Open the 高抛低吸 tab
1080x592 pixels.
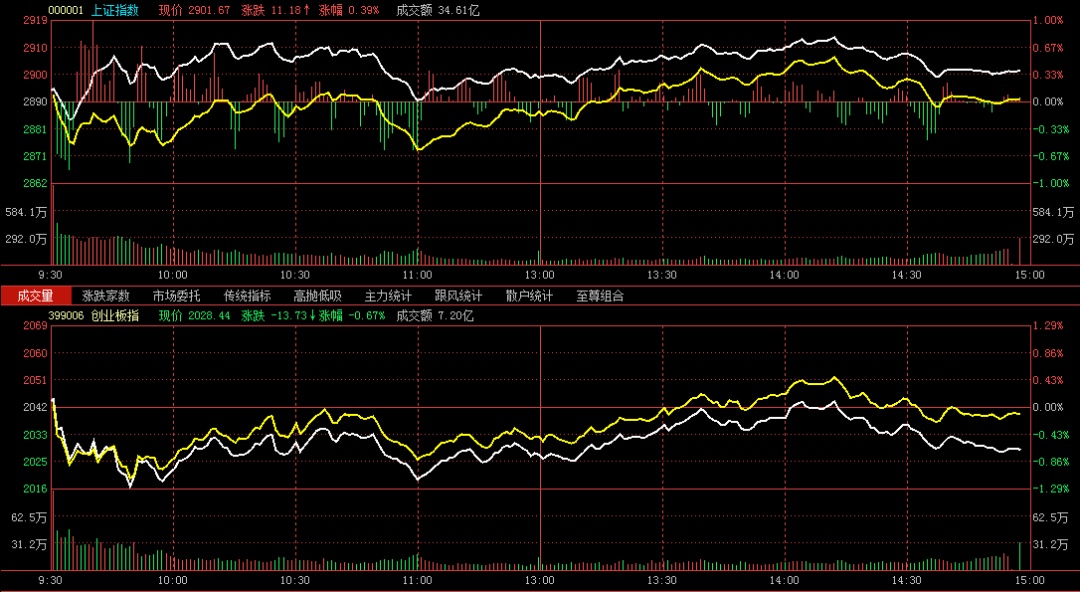(x=317, y=296)
